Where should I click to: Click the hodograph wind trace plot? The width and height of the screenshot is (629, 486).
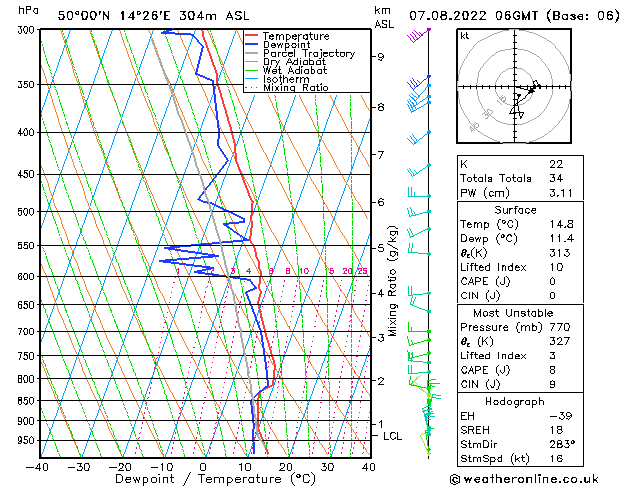tap(525, 99)
